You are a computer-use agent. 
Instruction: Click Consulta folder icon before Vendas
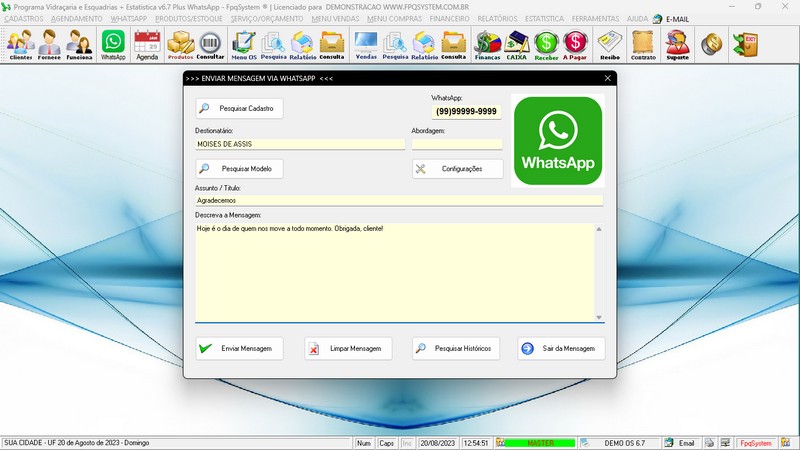332,45
